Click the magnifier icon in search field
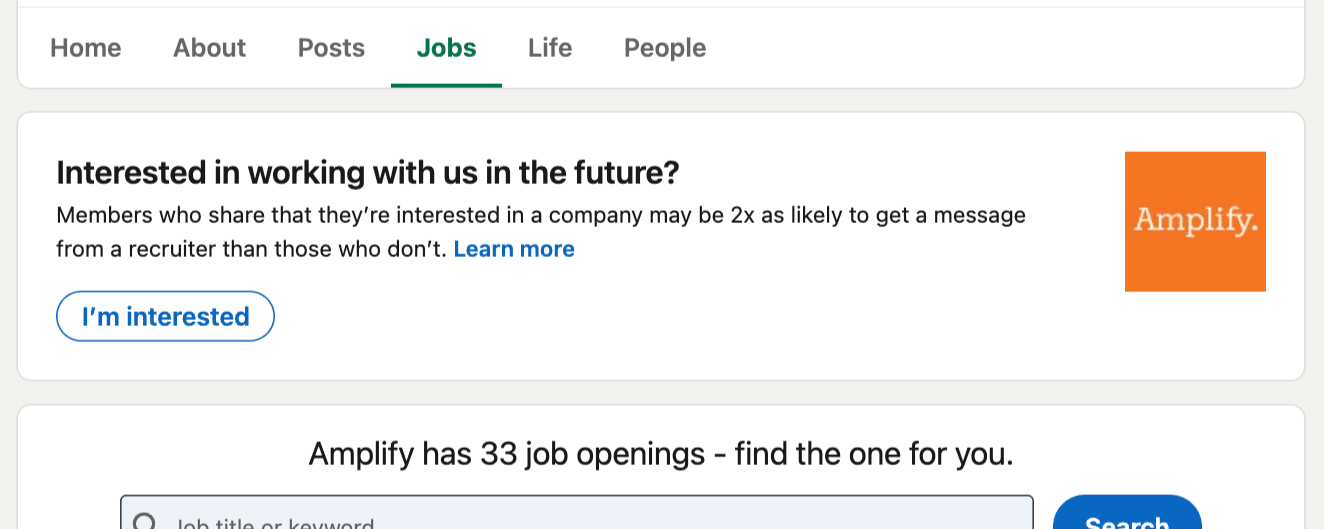1324x529 pixels. pyautogui.click(x=146, y=522)
